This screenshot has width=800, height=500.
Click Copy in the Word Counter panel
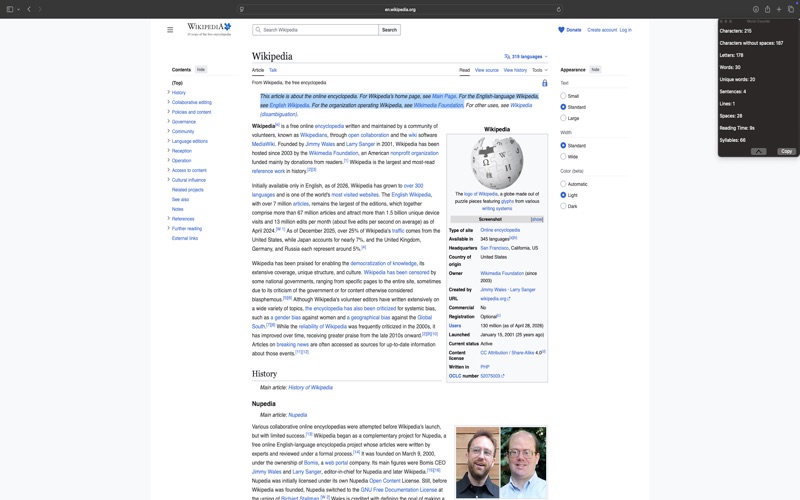786,152
